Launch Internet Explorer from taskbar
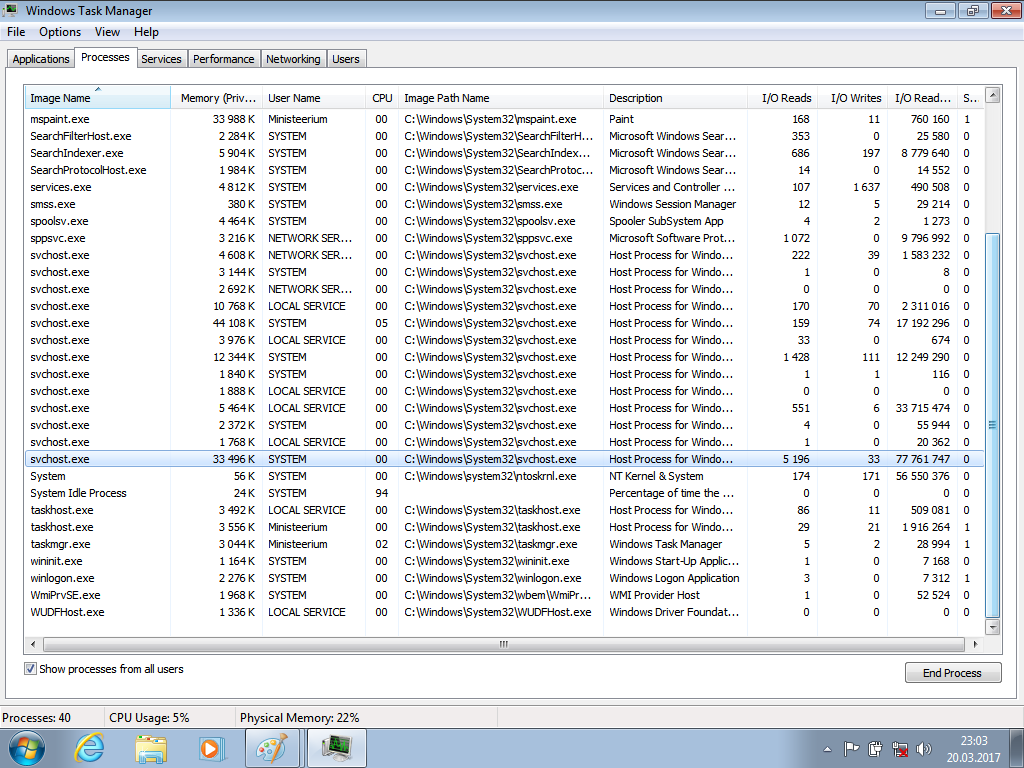 [x=89, y=748]
